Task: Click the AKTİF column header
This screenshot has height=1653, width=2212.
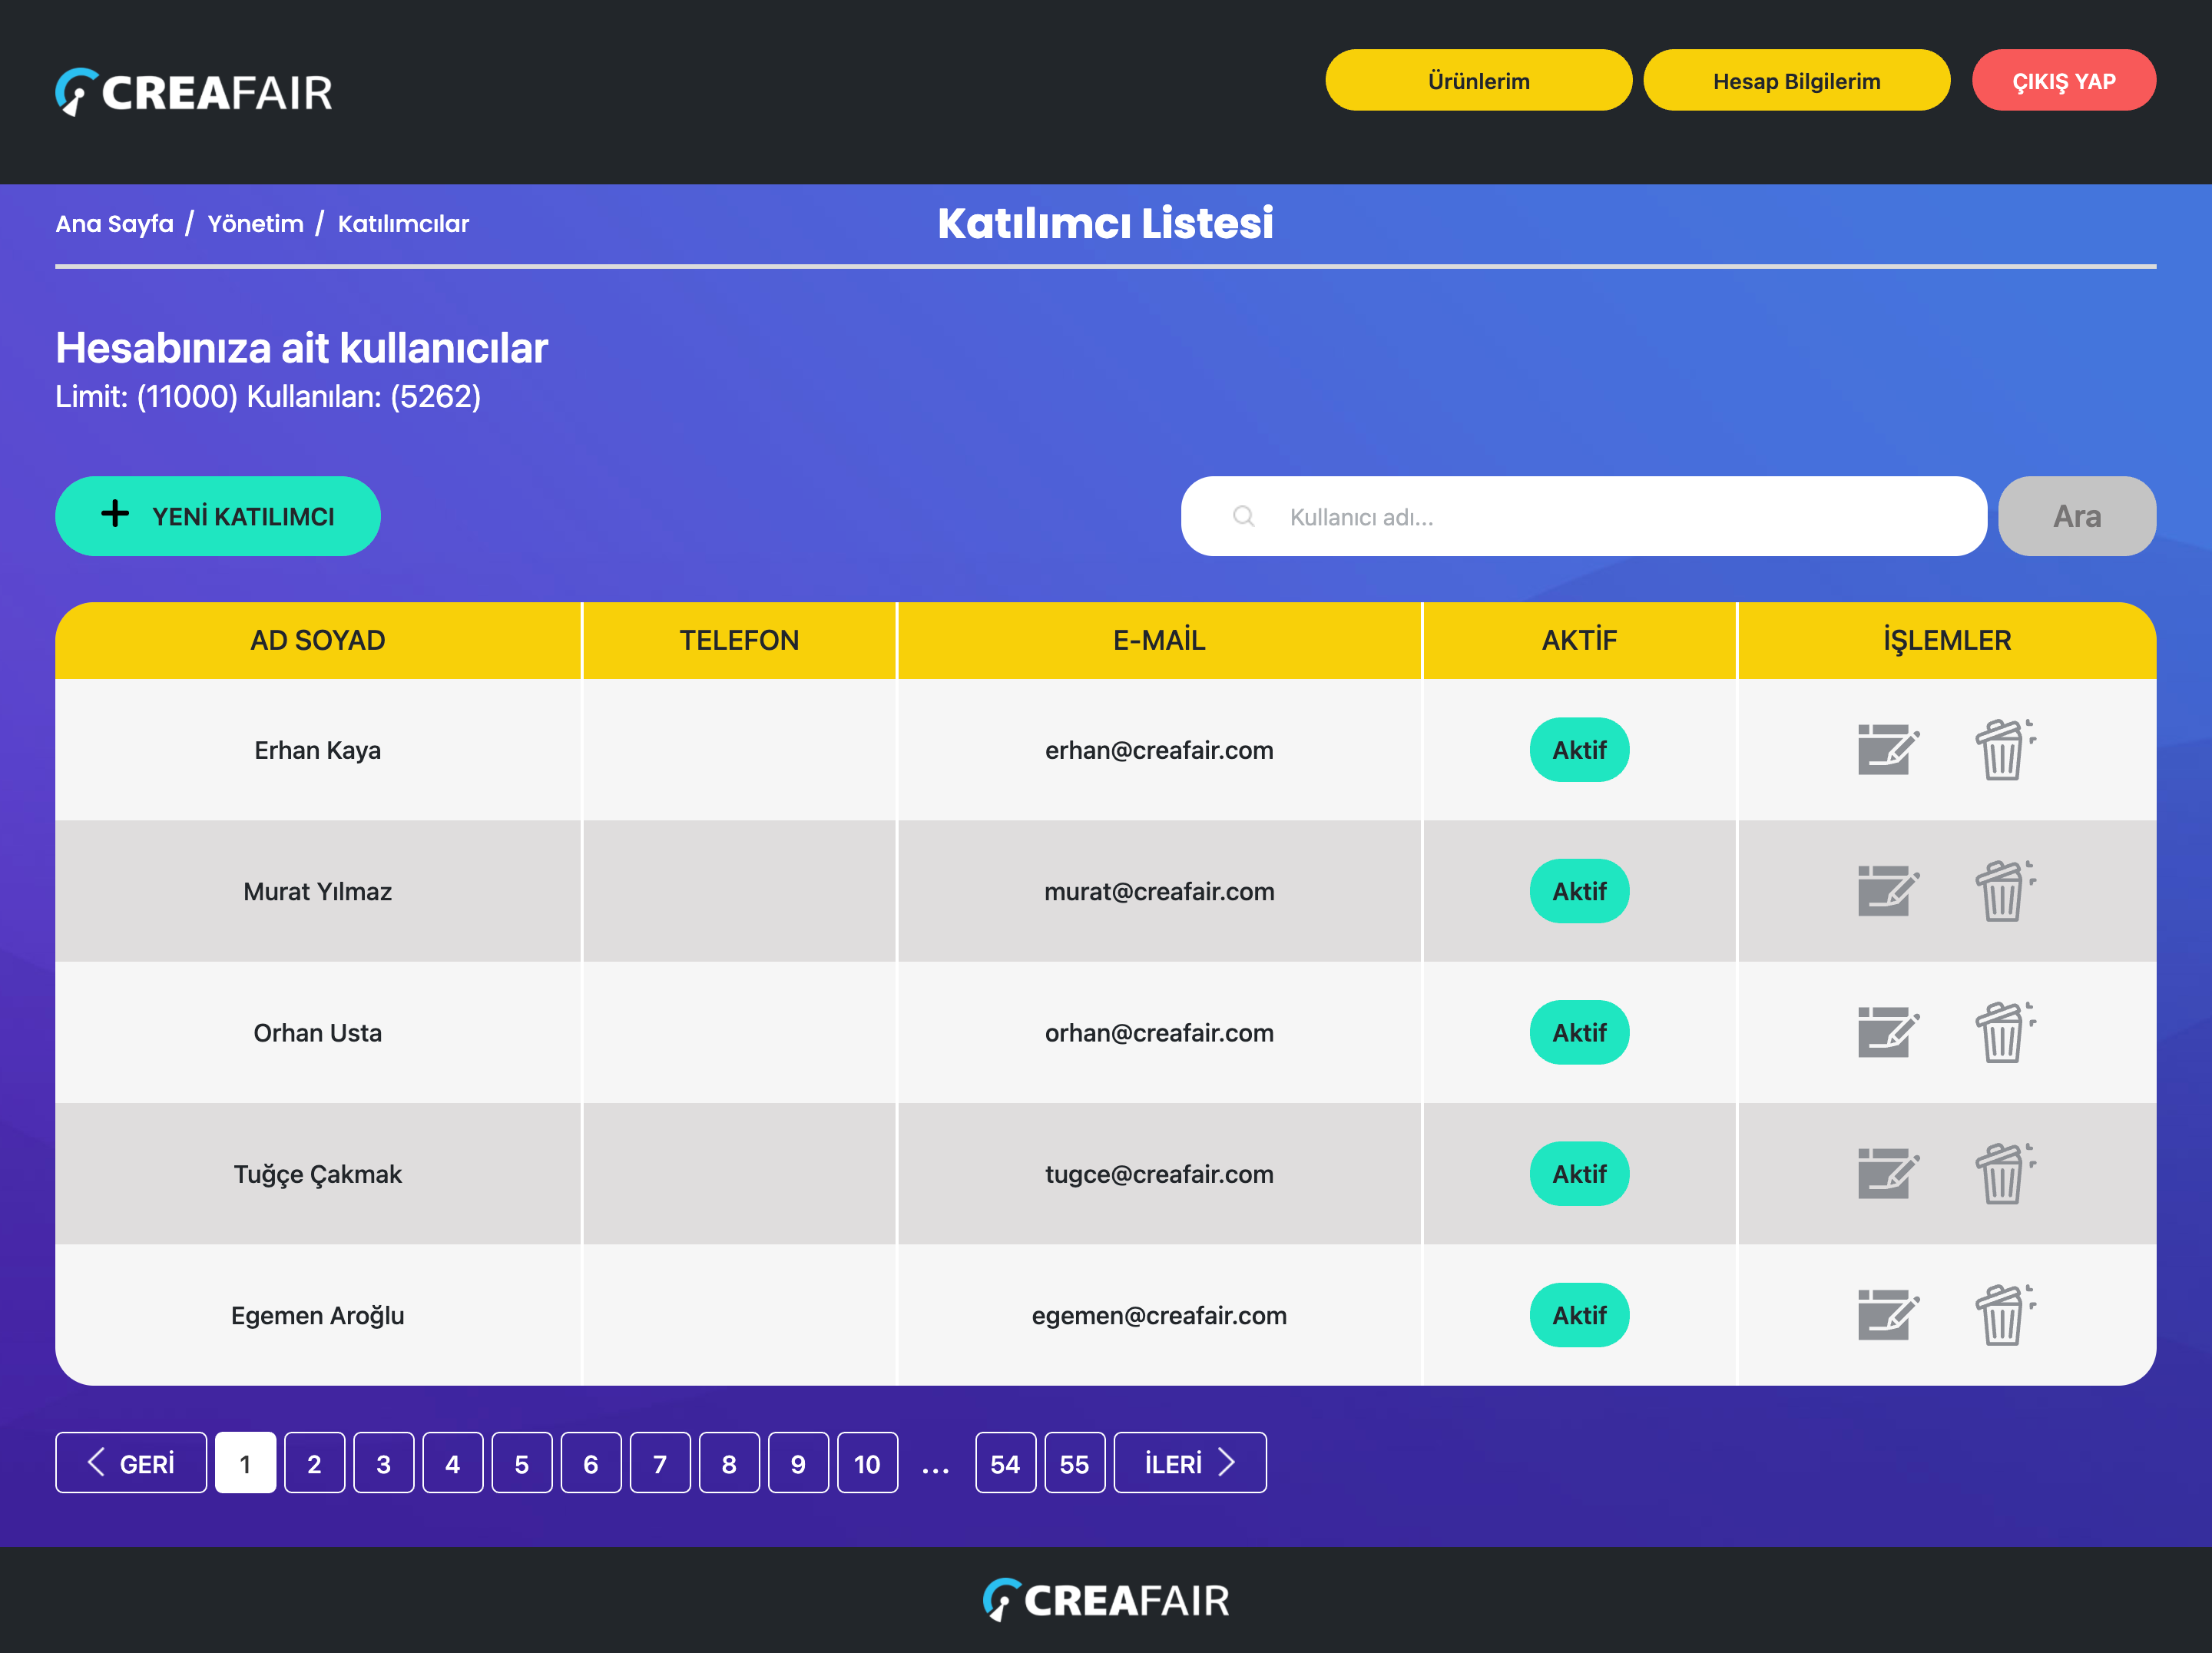Action: coord(1579,640)
